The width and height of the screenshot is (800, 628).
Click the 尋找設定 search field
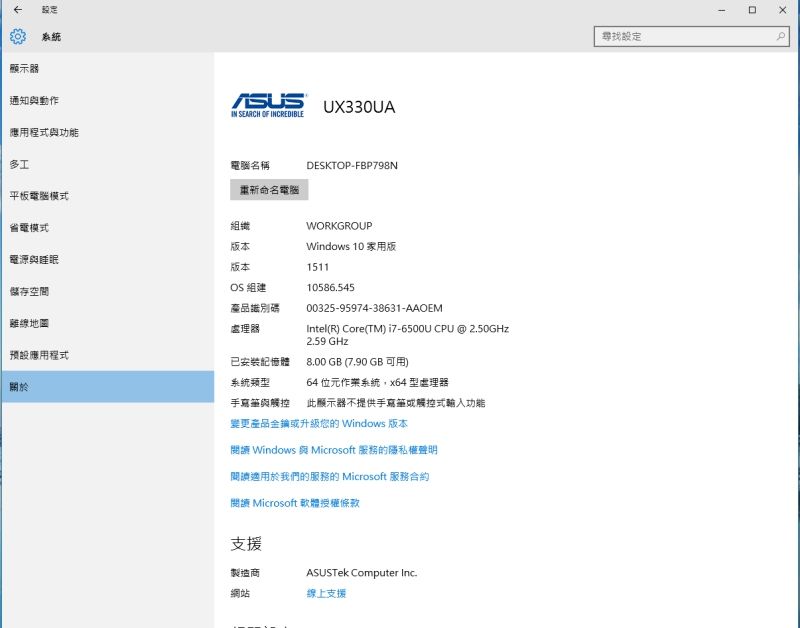(x=691, y=36)
